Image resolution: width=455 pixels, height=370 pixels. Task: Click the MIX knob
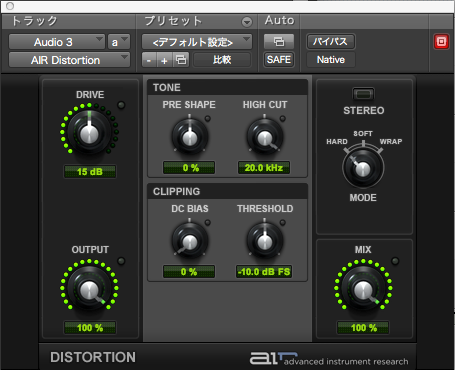pos(363,288)
